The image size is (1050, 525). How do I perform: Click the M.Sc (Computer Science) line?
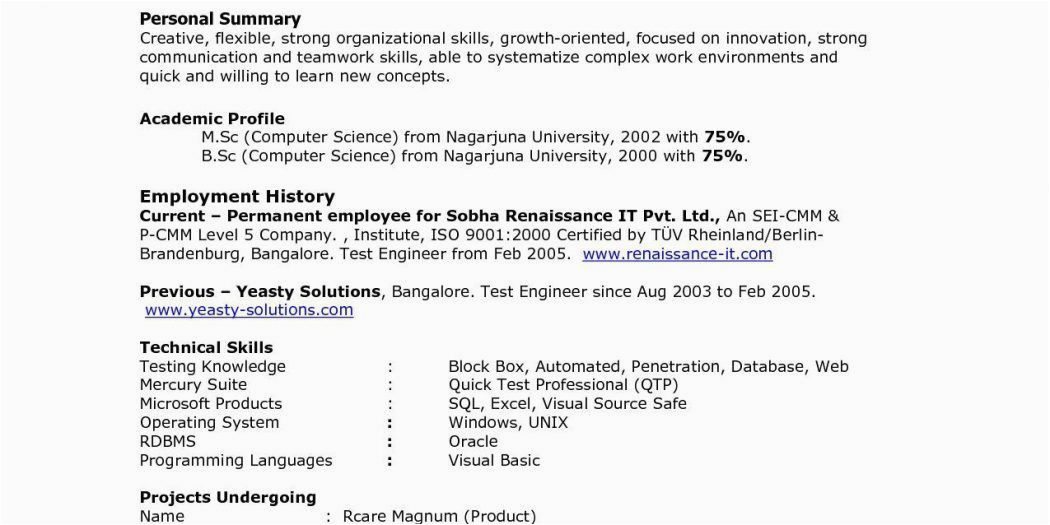[475, 137]
